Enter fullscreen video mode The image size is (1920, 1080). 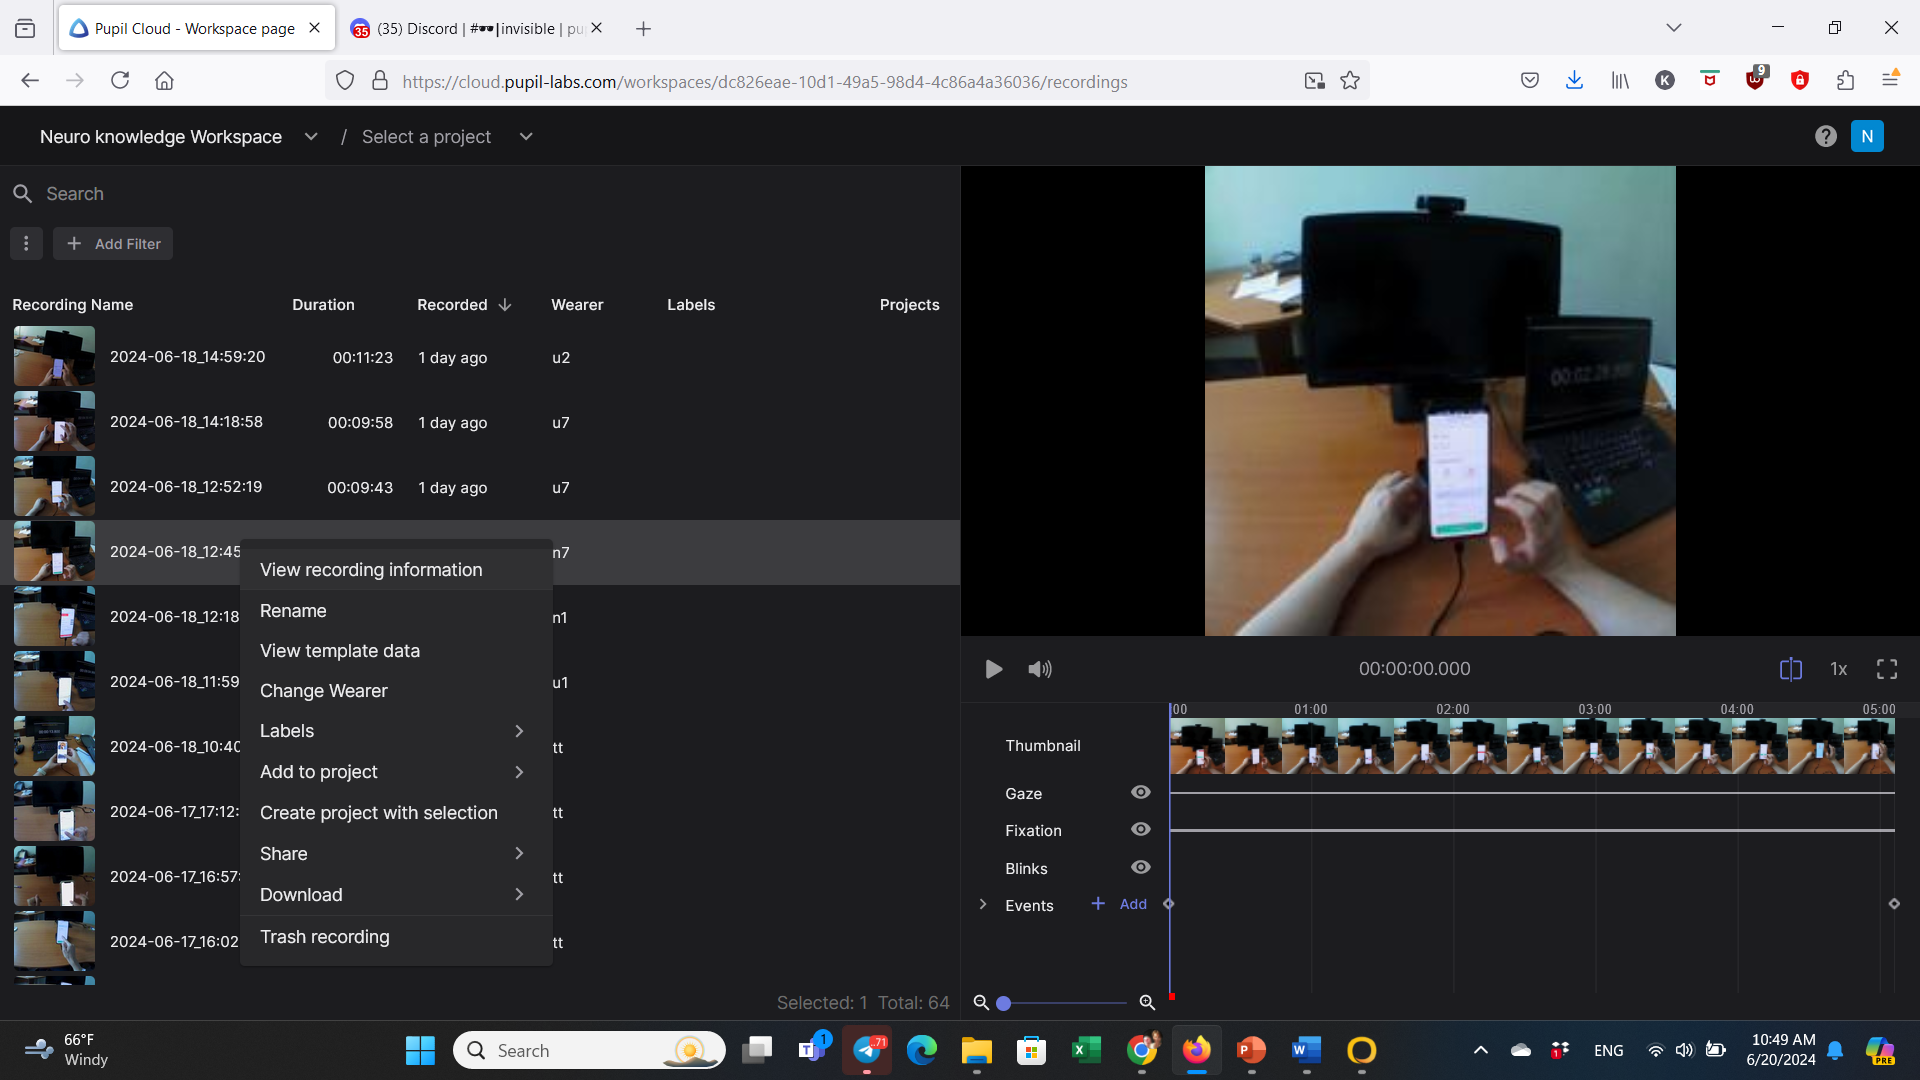[1887, 669]
